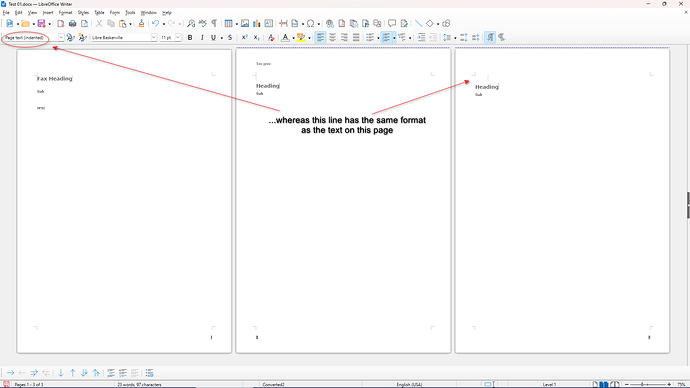Screen dimensions: 690x388
Task: Open the Table menu
Action: tap(99, 13)
